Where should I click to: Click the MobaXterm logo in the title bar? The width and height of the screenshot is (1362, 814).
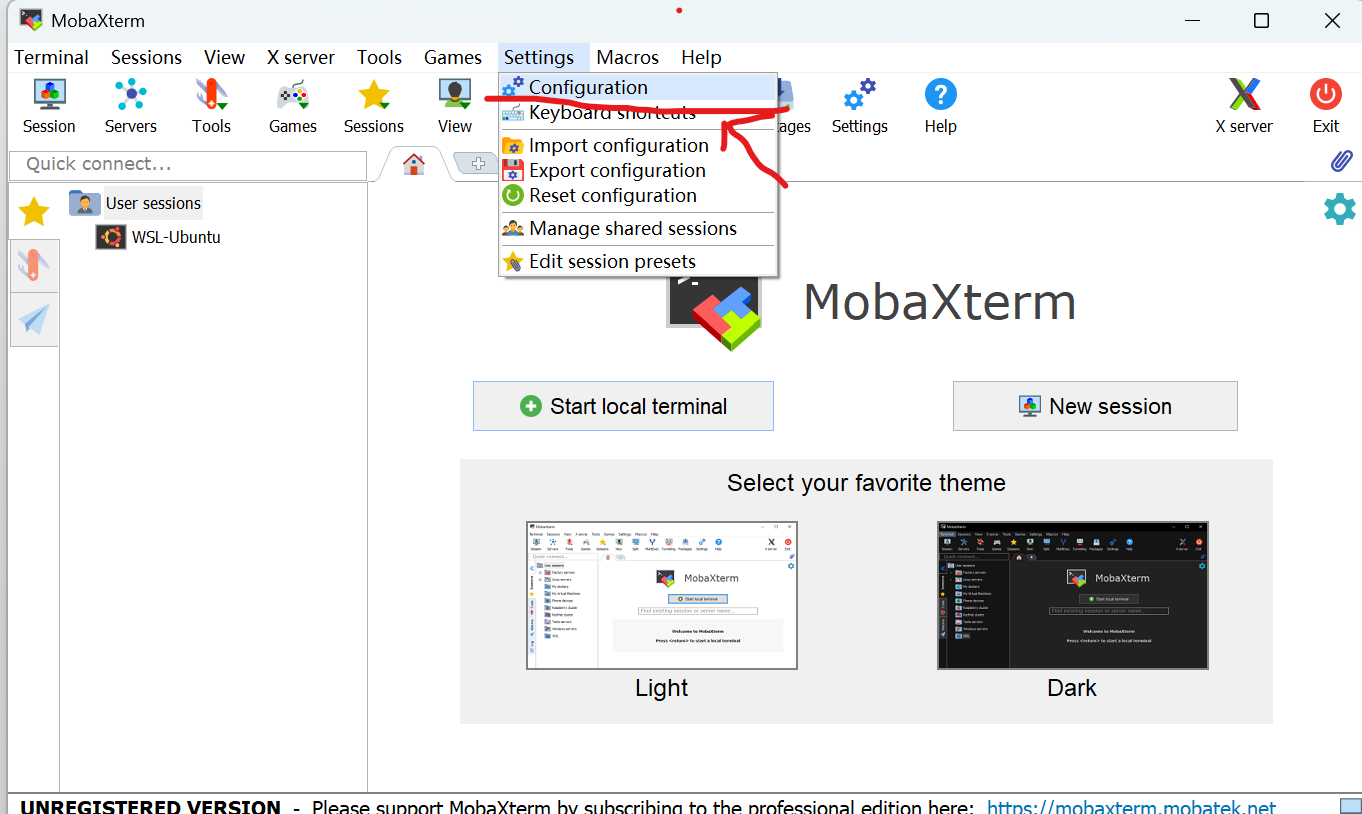[x=31, y=20]
